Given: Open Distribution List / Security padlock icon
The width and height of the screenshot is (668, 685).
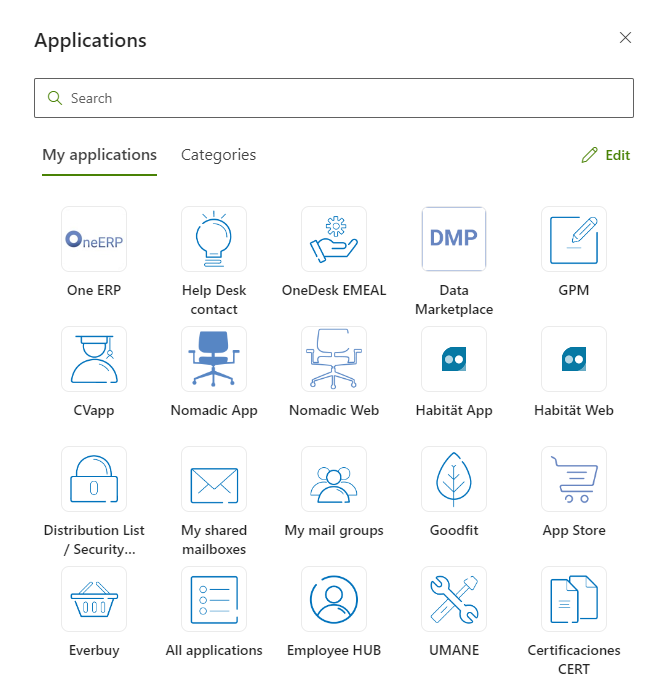Looking at the screenshot, I should [94, 479].
